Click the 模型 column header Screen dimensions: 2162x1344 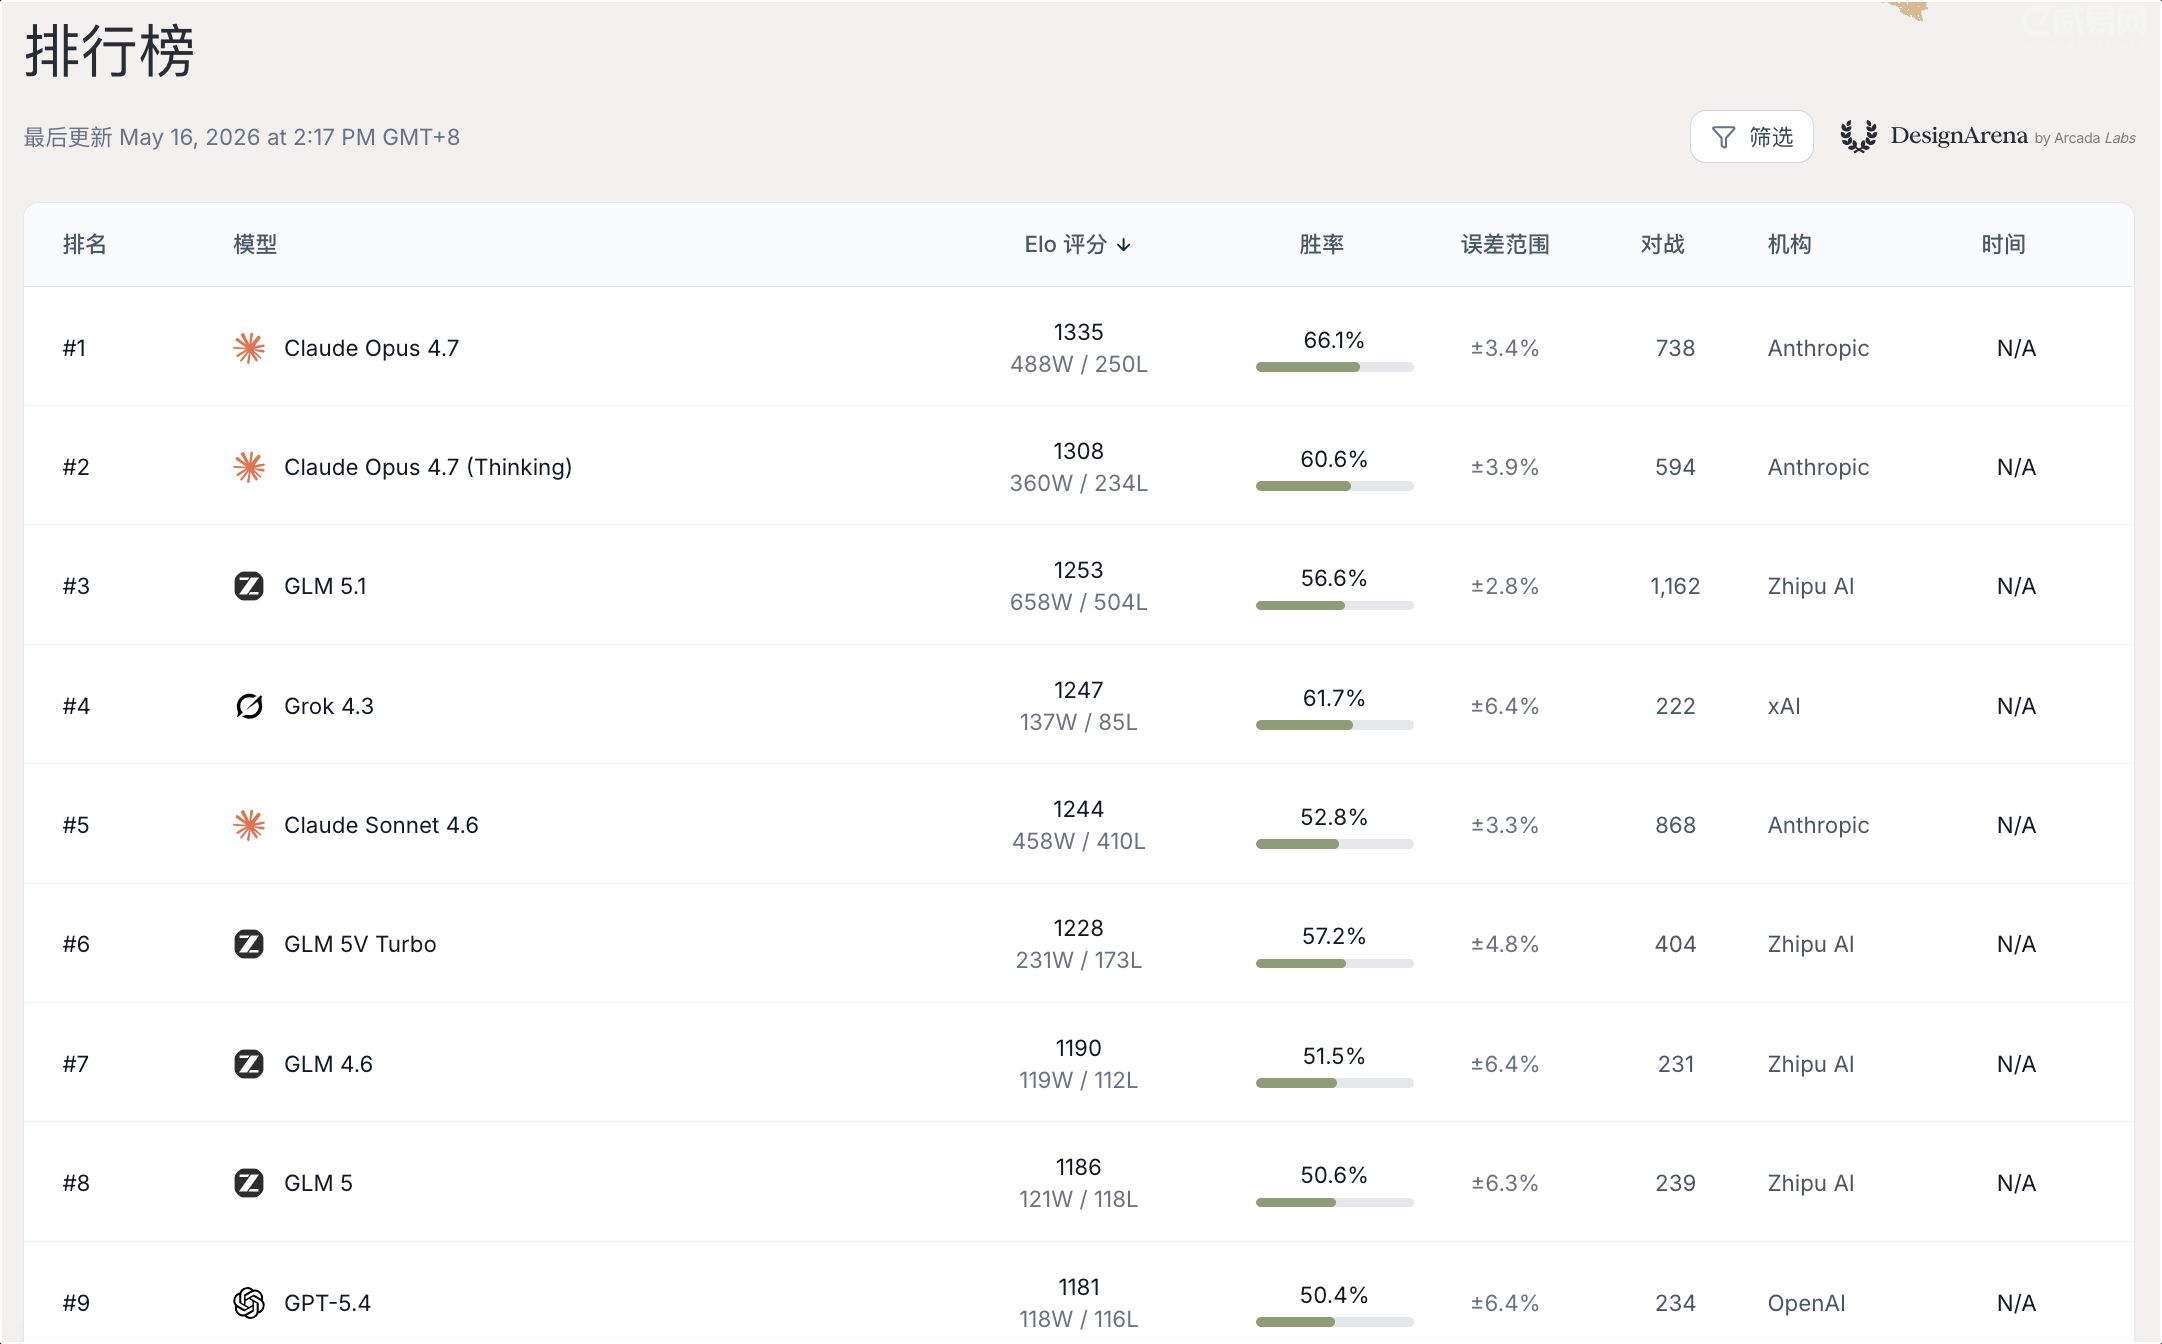click(255, 245)
